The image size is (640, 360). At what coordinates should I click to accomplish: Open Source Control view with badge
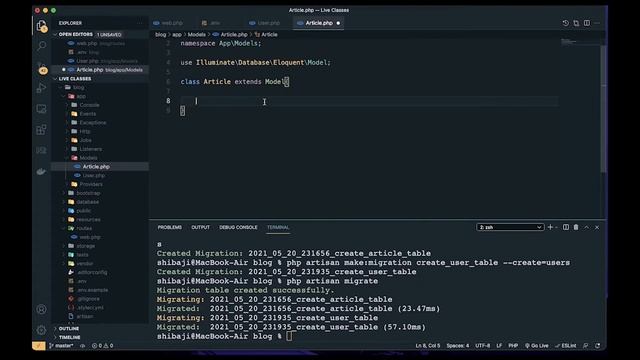coord(41,67)
